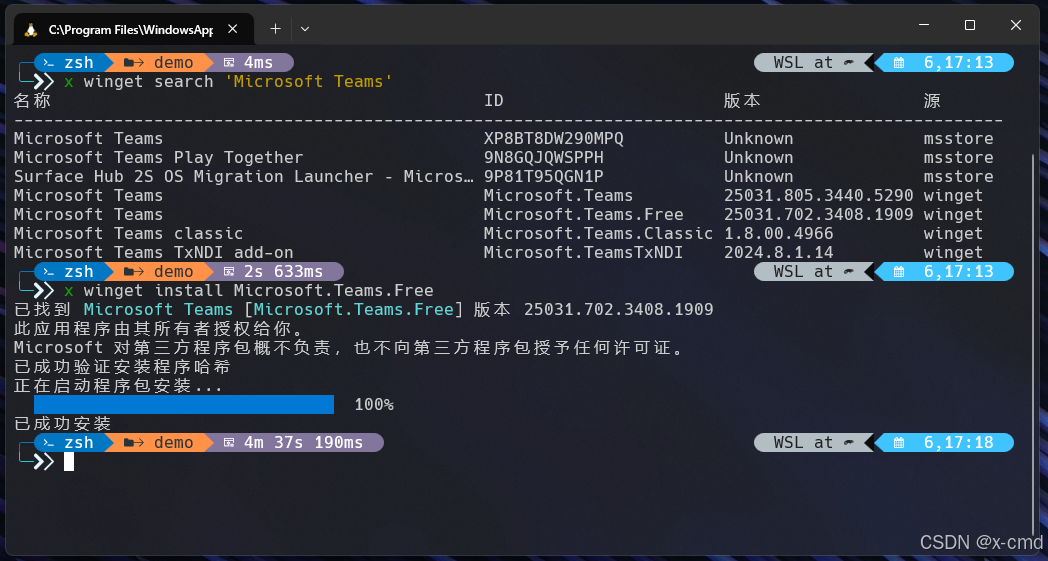
Task: Click version 25031.805.3440.5290
Action: (819, 195)
